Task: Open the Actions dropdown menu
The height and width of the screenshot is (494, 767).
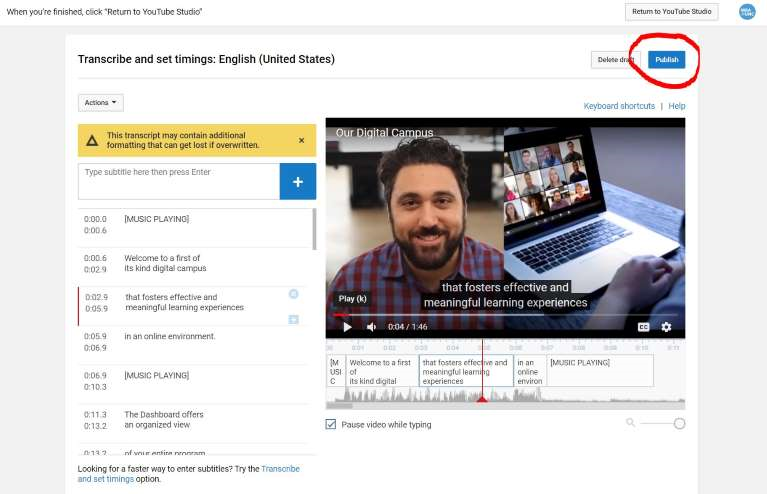Action: (101, 103)
